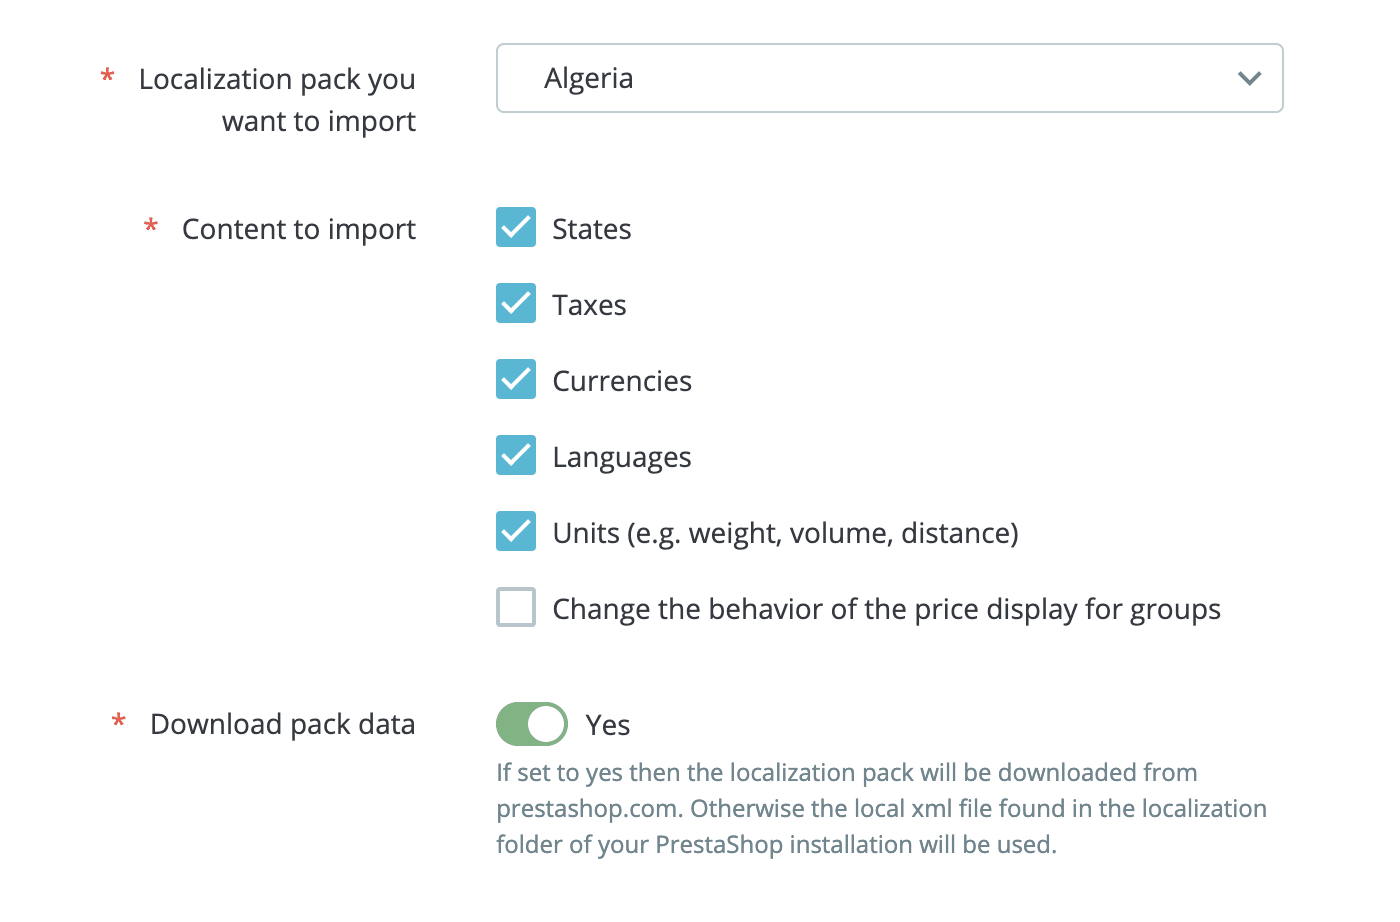Click the chevron arrow on the country selector
This screenshot has height=922, width=1400.
point(1248,78)
